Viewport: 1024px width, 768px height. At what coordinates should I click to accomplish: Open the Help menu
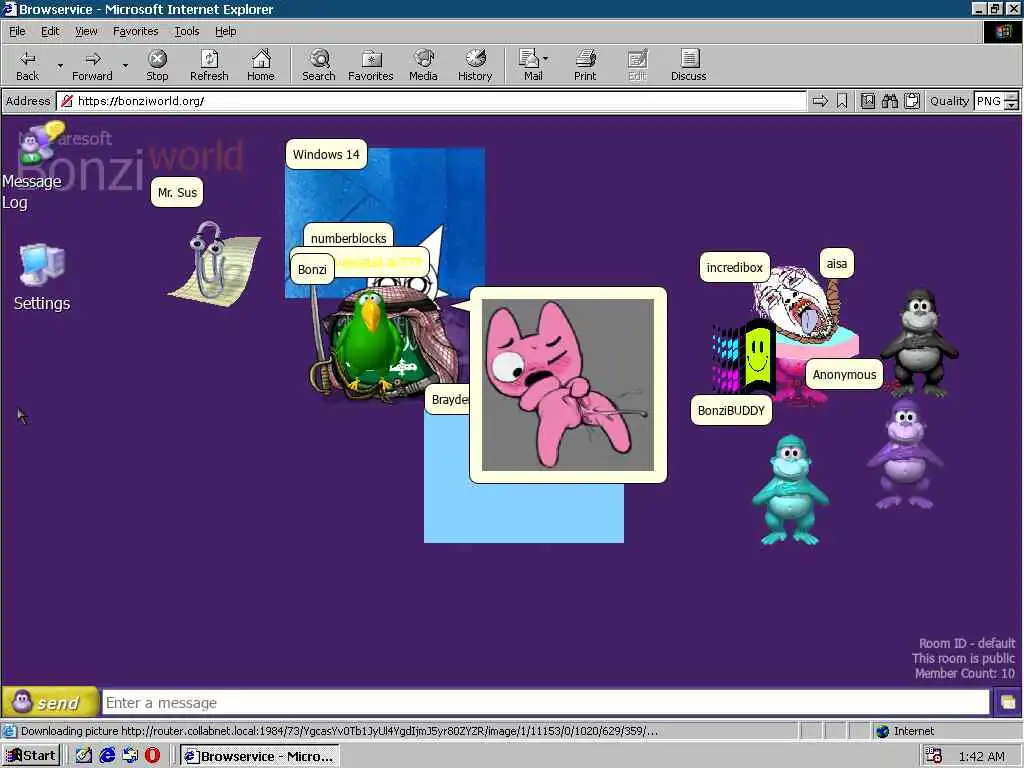click(225, 31)
